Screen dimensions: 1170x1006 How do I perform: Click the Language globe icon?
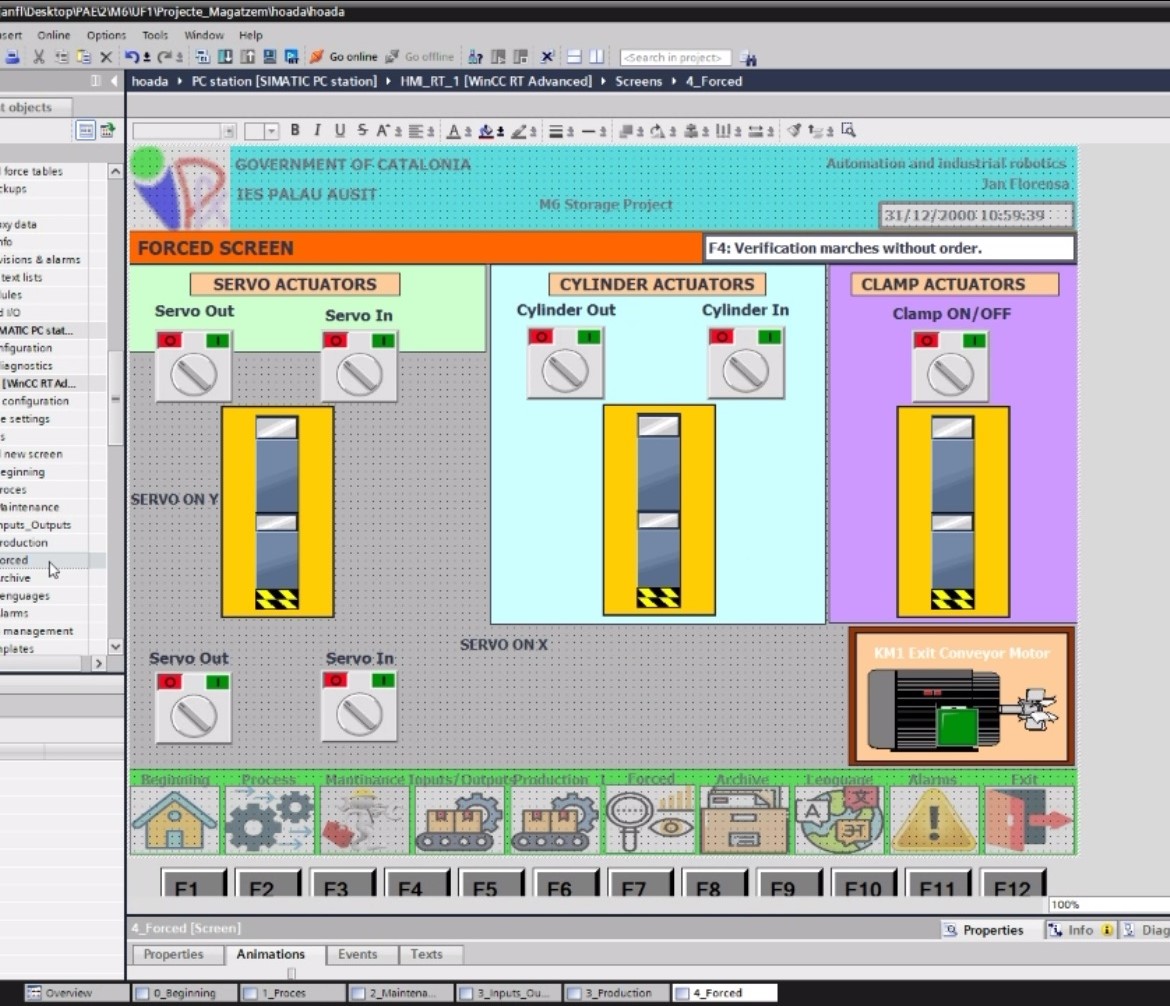839,820
